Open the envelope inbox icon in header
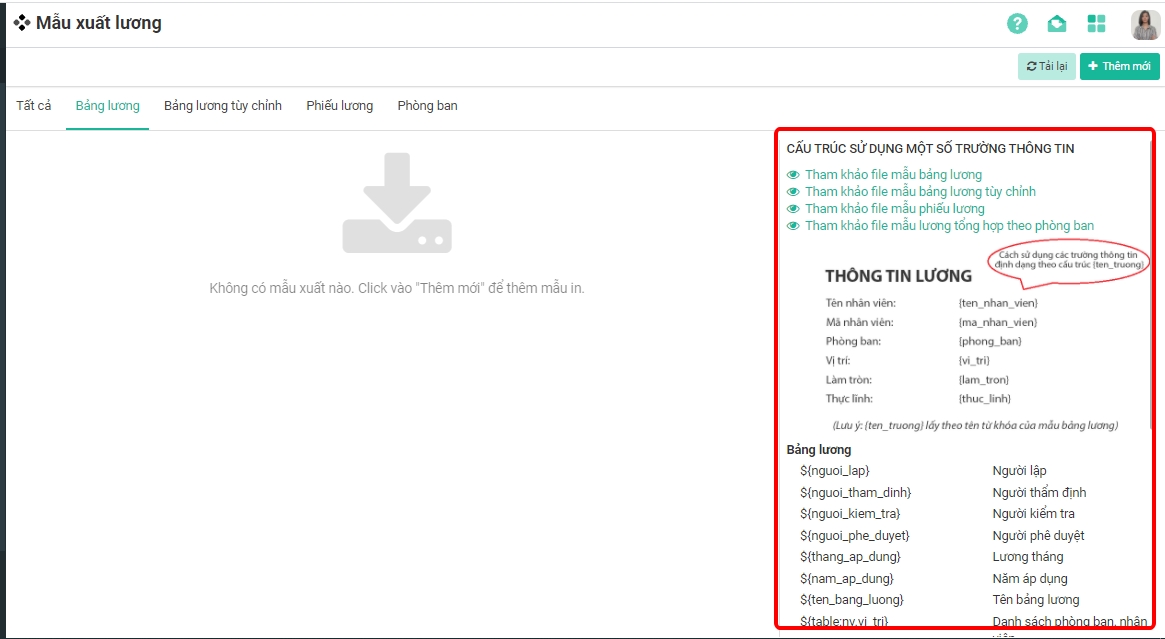This screenshot has height=639, width=1165. (1056, 24)
